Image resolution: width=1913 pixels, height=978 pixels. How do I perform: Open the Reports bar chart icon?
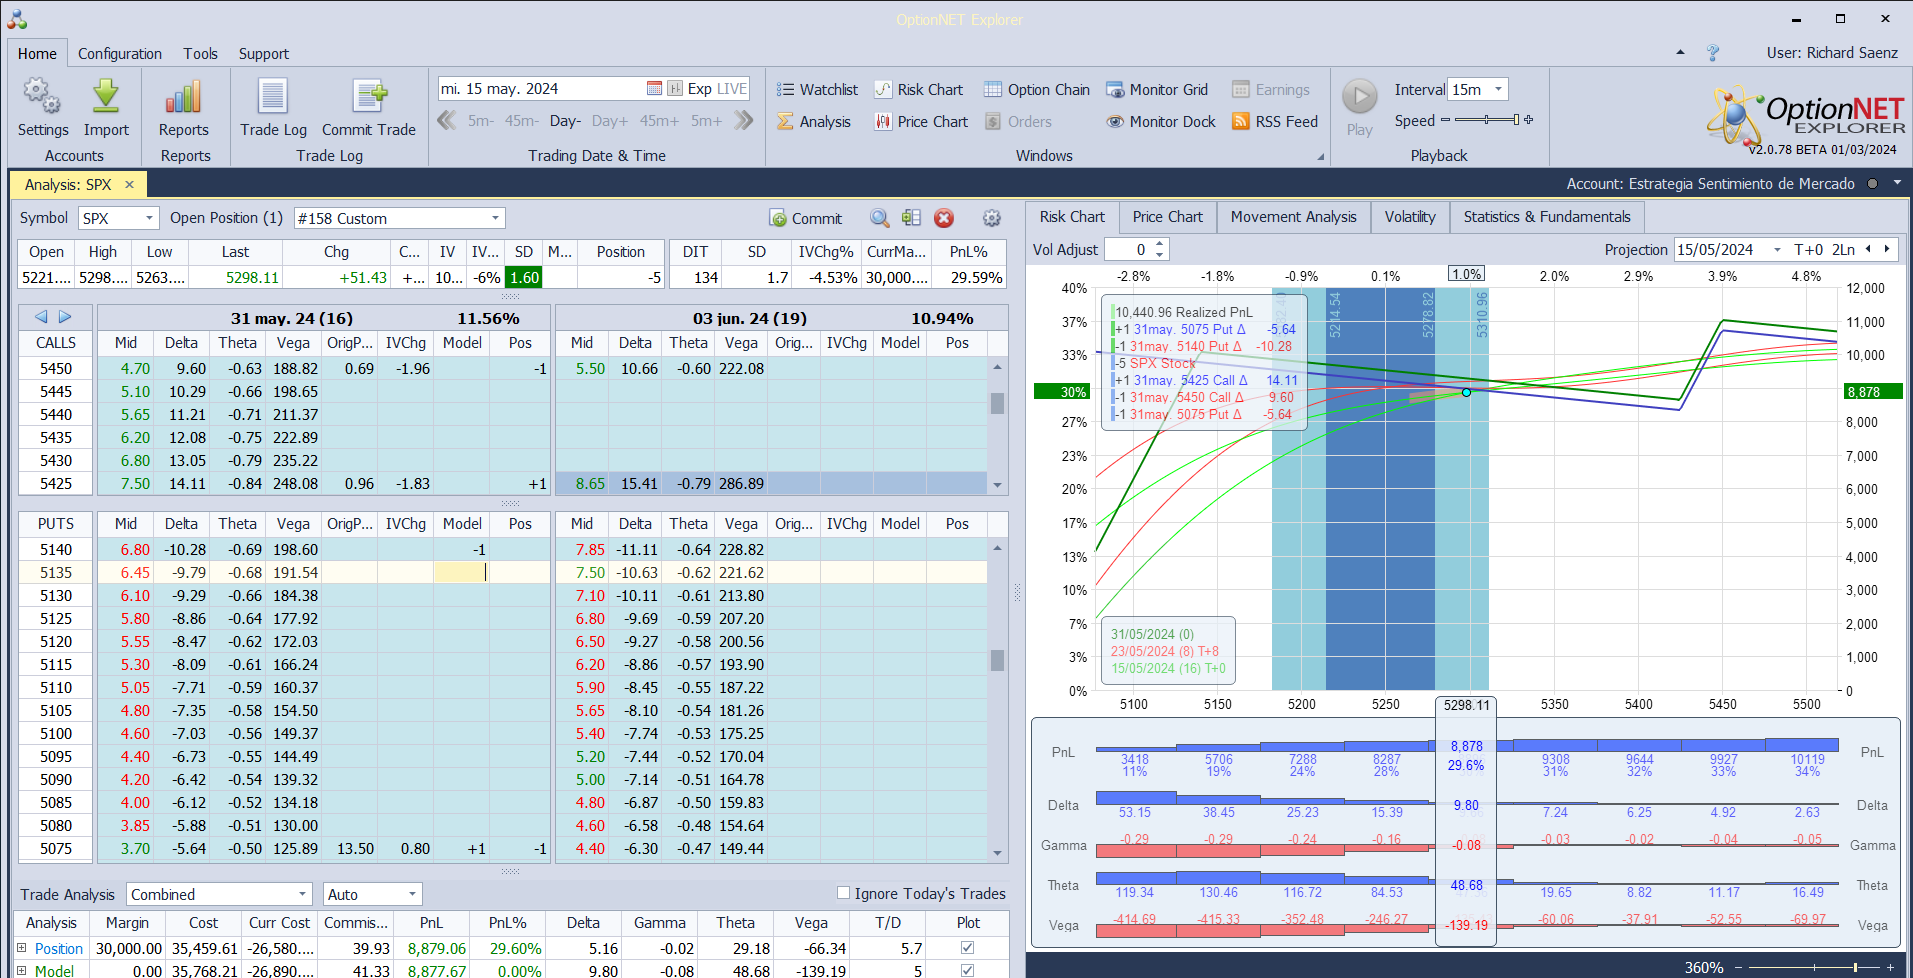pos(184,98)
